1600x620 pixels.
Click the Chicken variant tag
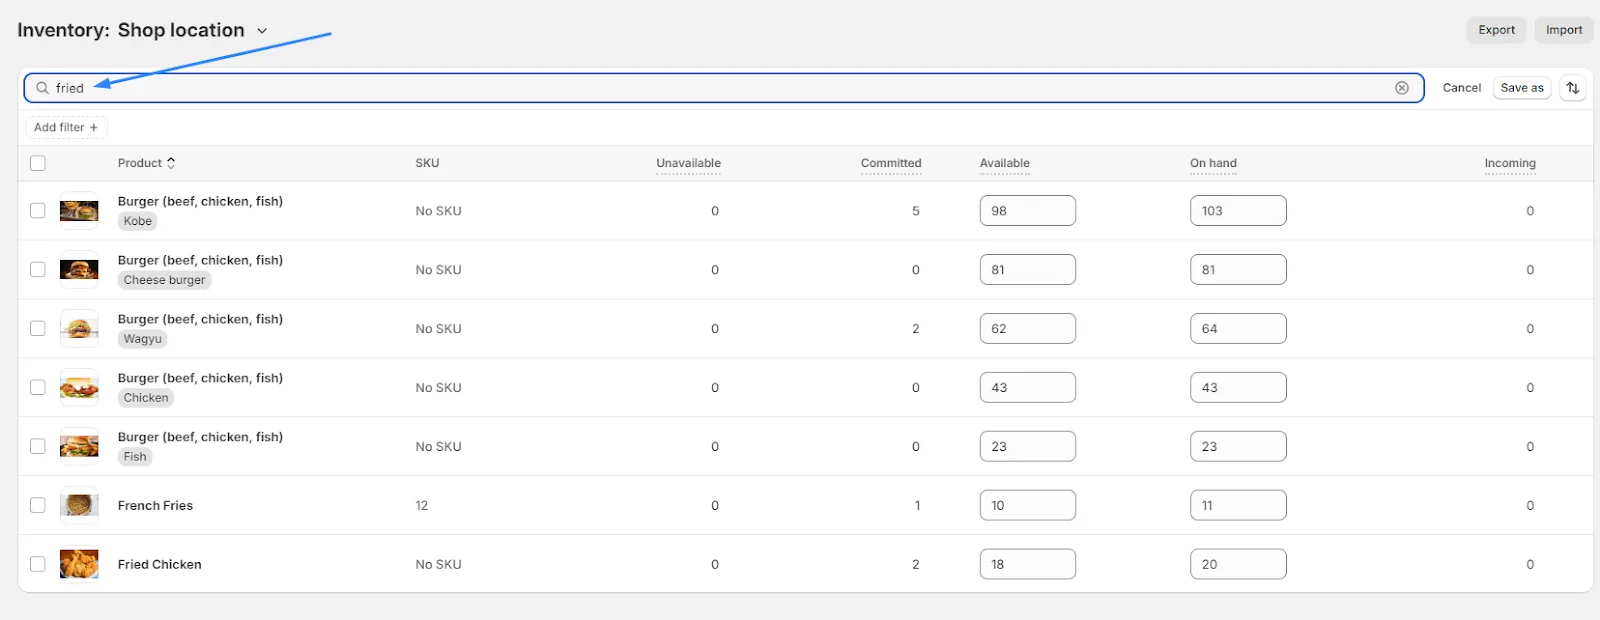point(146,398)
